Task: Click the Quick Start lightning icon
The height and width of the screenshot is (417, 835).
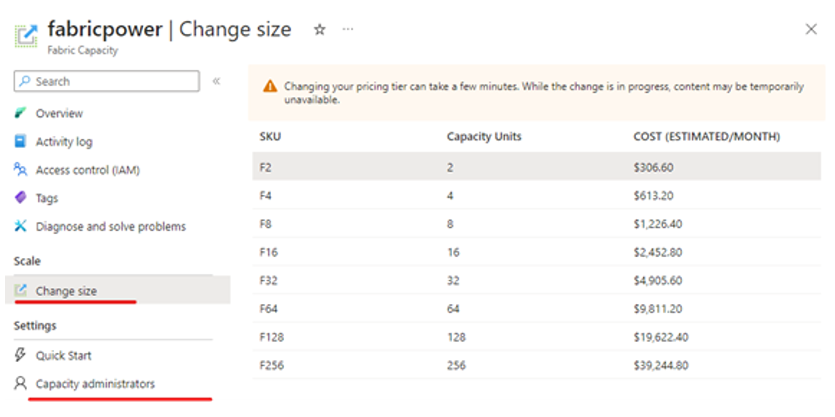Action: pyautogui.click(x=20, y=355)
